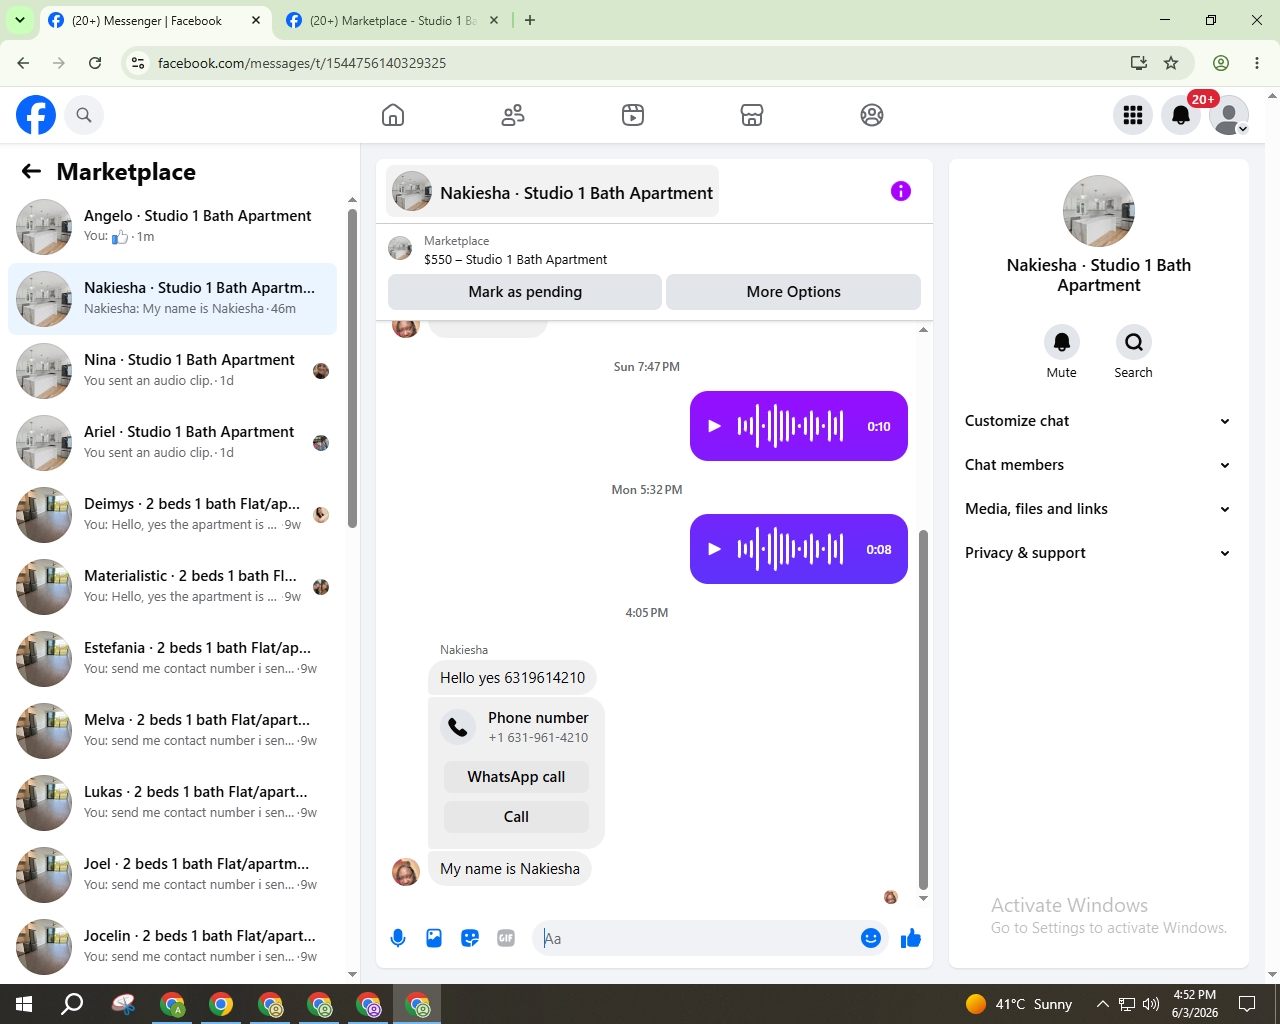
Task: Open the Windows Start menu
Action: pos(24,1004)
